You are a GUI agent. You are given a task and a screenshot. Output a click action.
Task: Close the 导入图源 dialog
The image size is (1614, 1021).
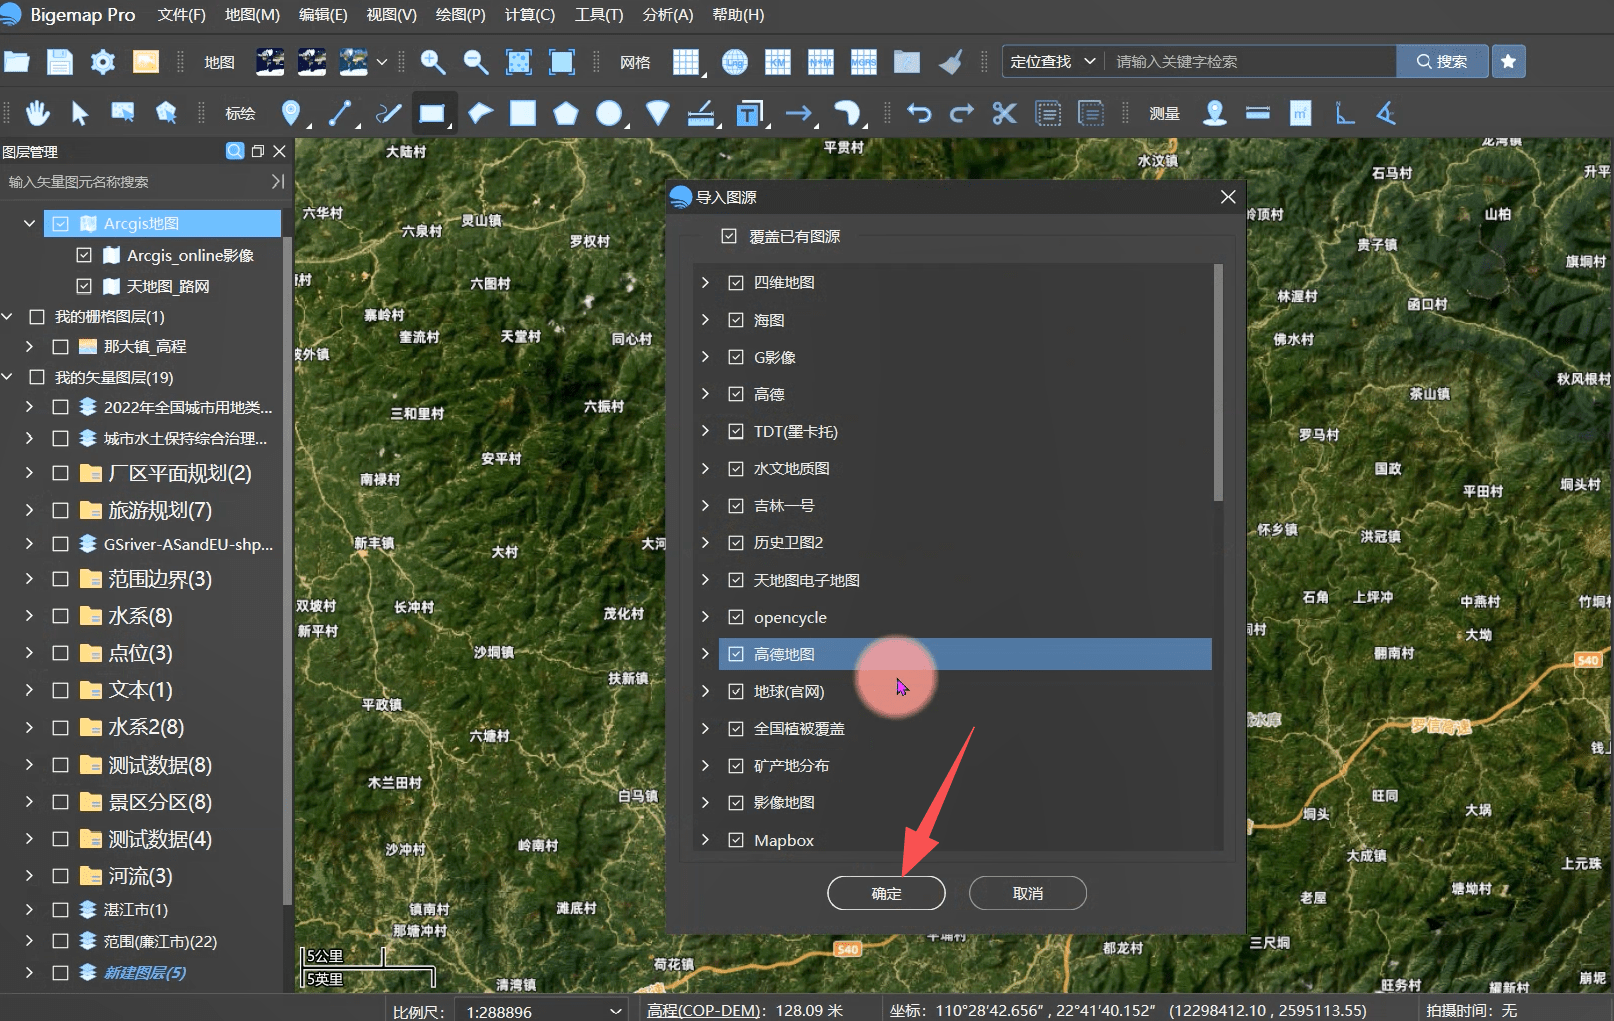click(x=1228, y=197)
